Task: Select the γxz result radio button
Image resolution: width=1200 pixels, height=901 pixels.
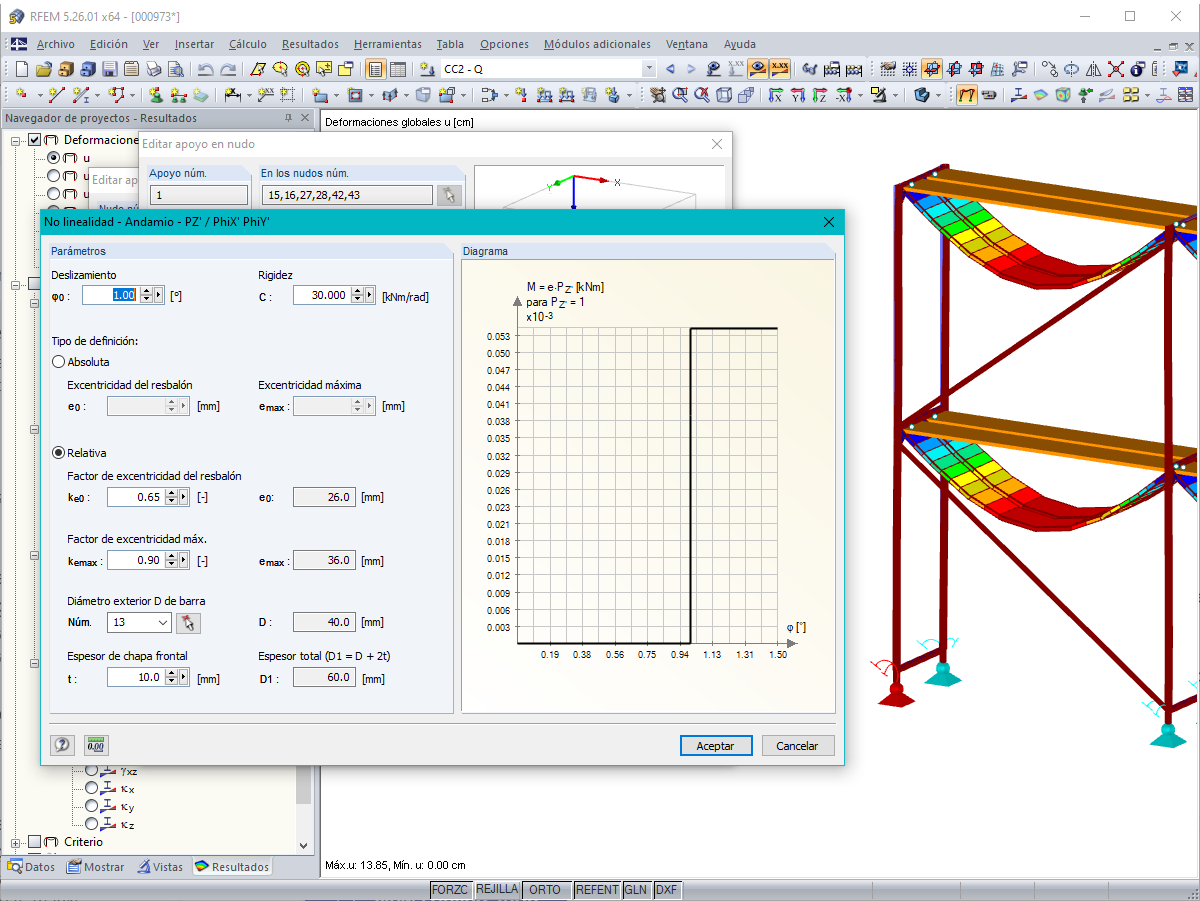Action: (x=92, y=770)
